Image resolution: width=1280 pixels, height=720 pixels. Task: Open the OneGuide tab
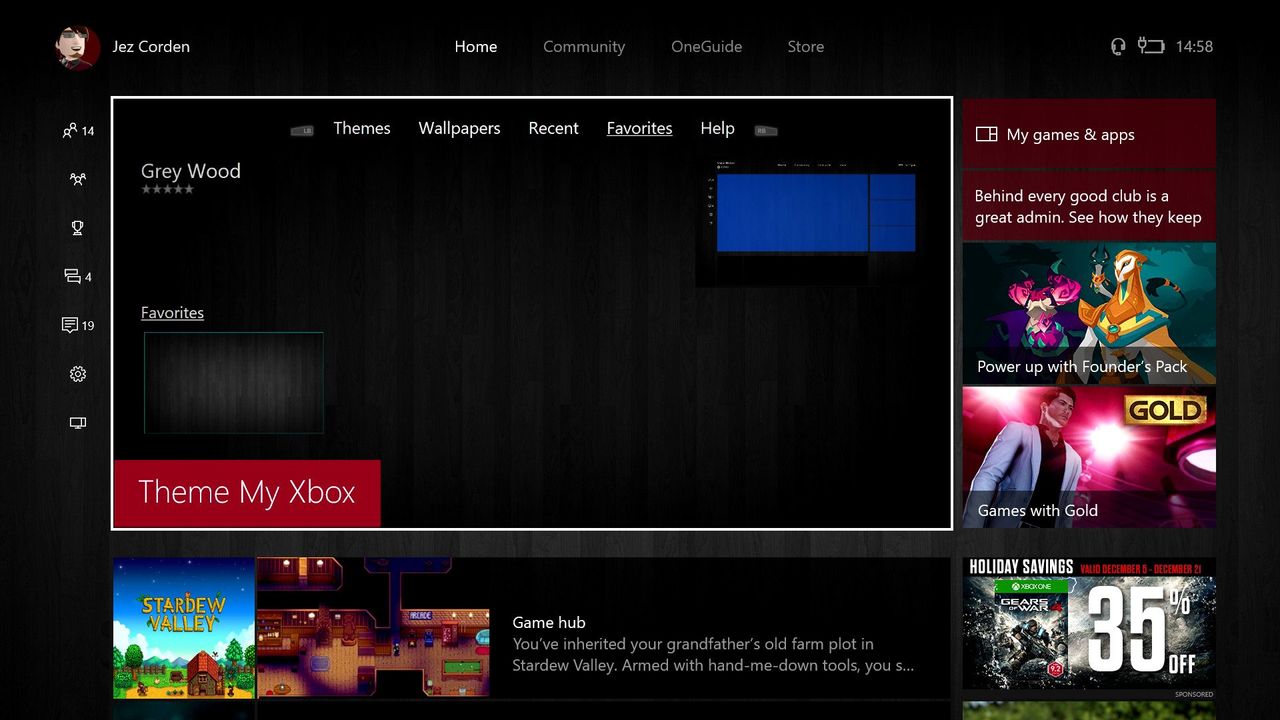point(707,47)
